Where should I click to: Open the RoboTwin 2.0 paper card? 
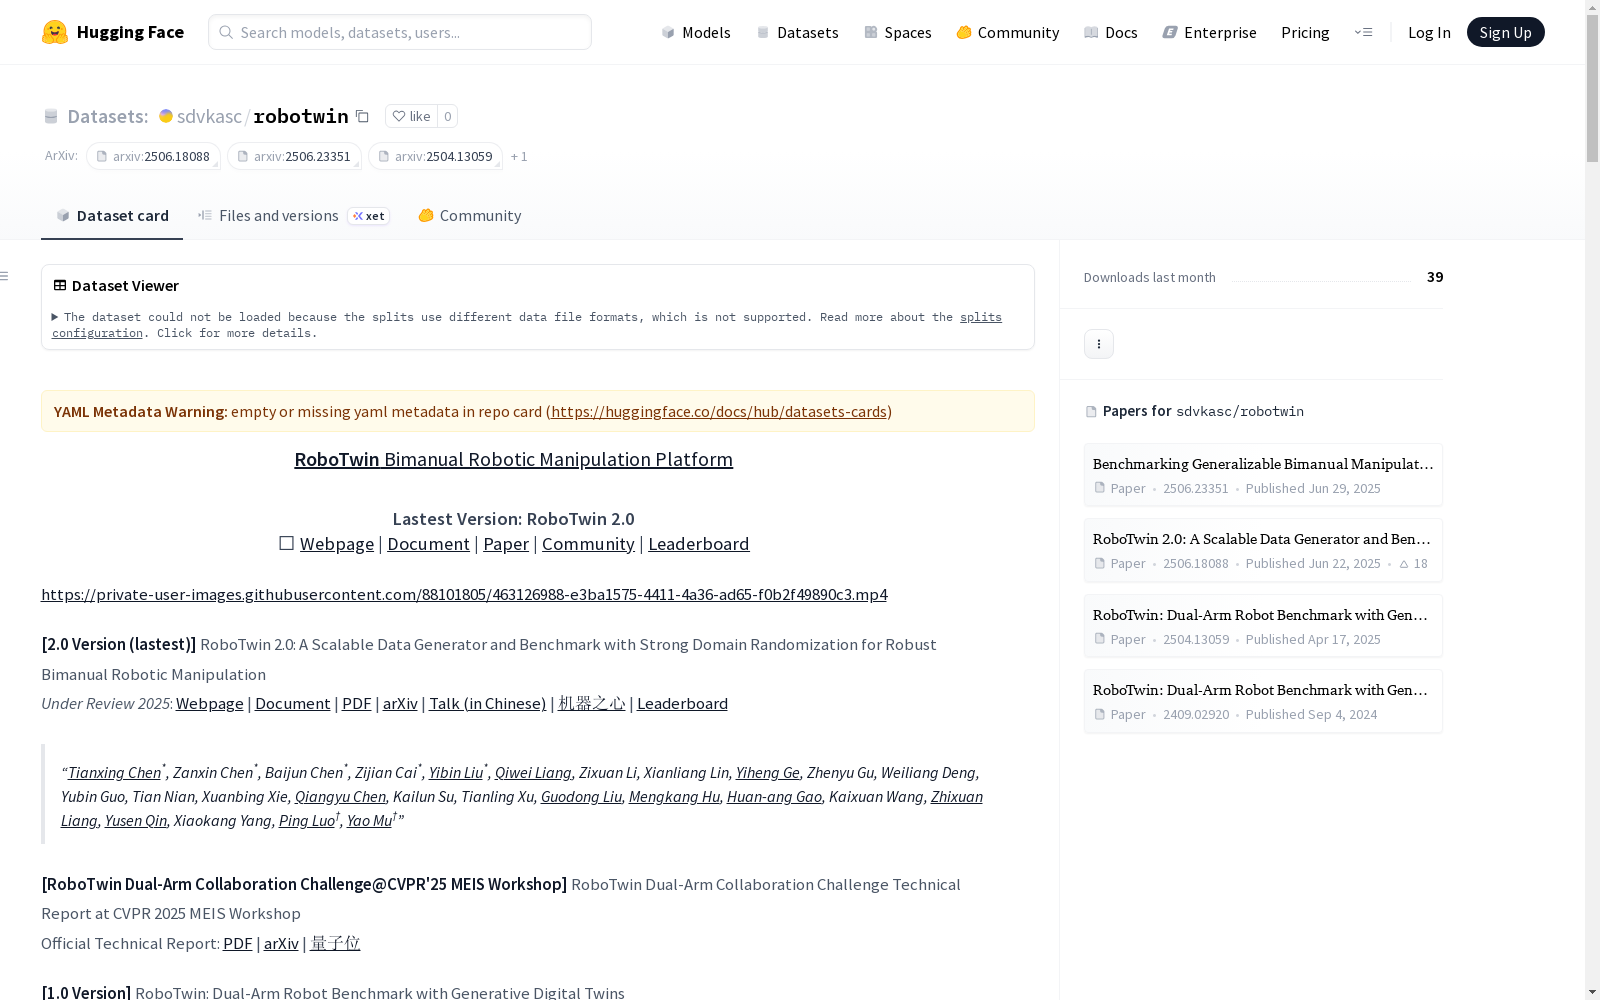(1263, 550)
